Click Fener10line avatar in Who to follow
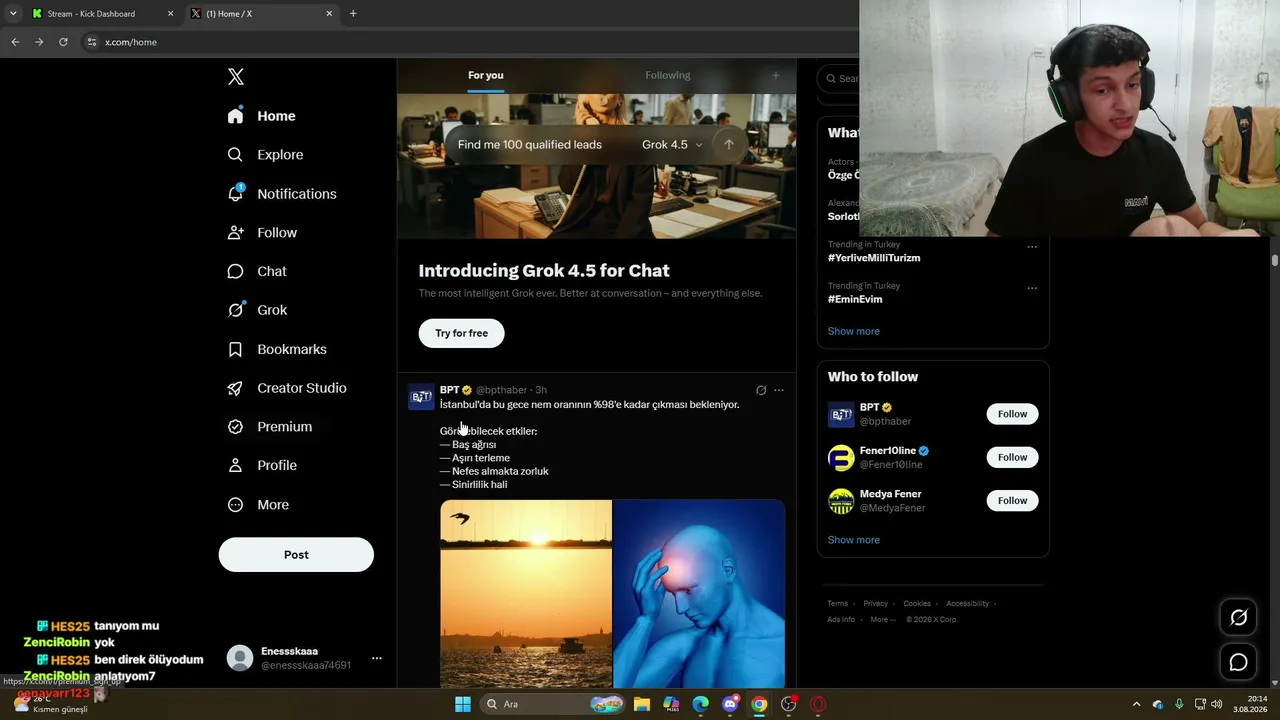The width and height of the screenshot is (1280, 720). coord(841,458)
